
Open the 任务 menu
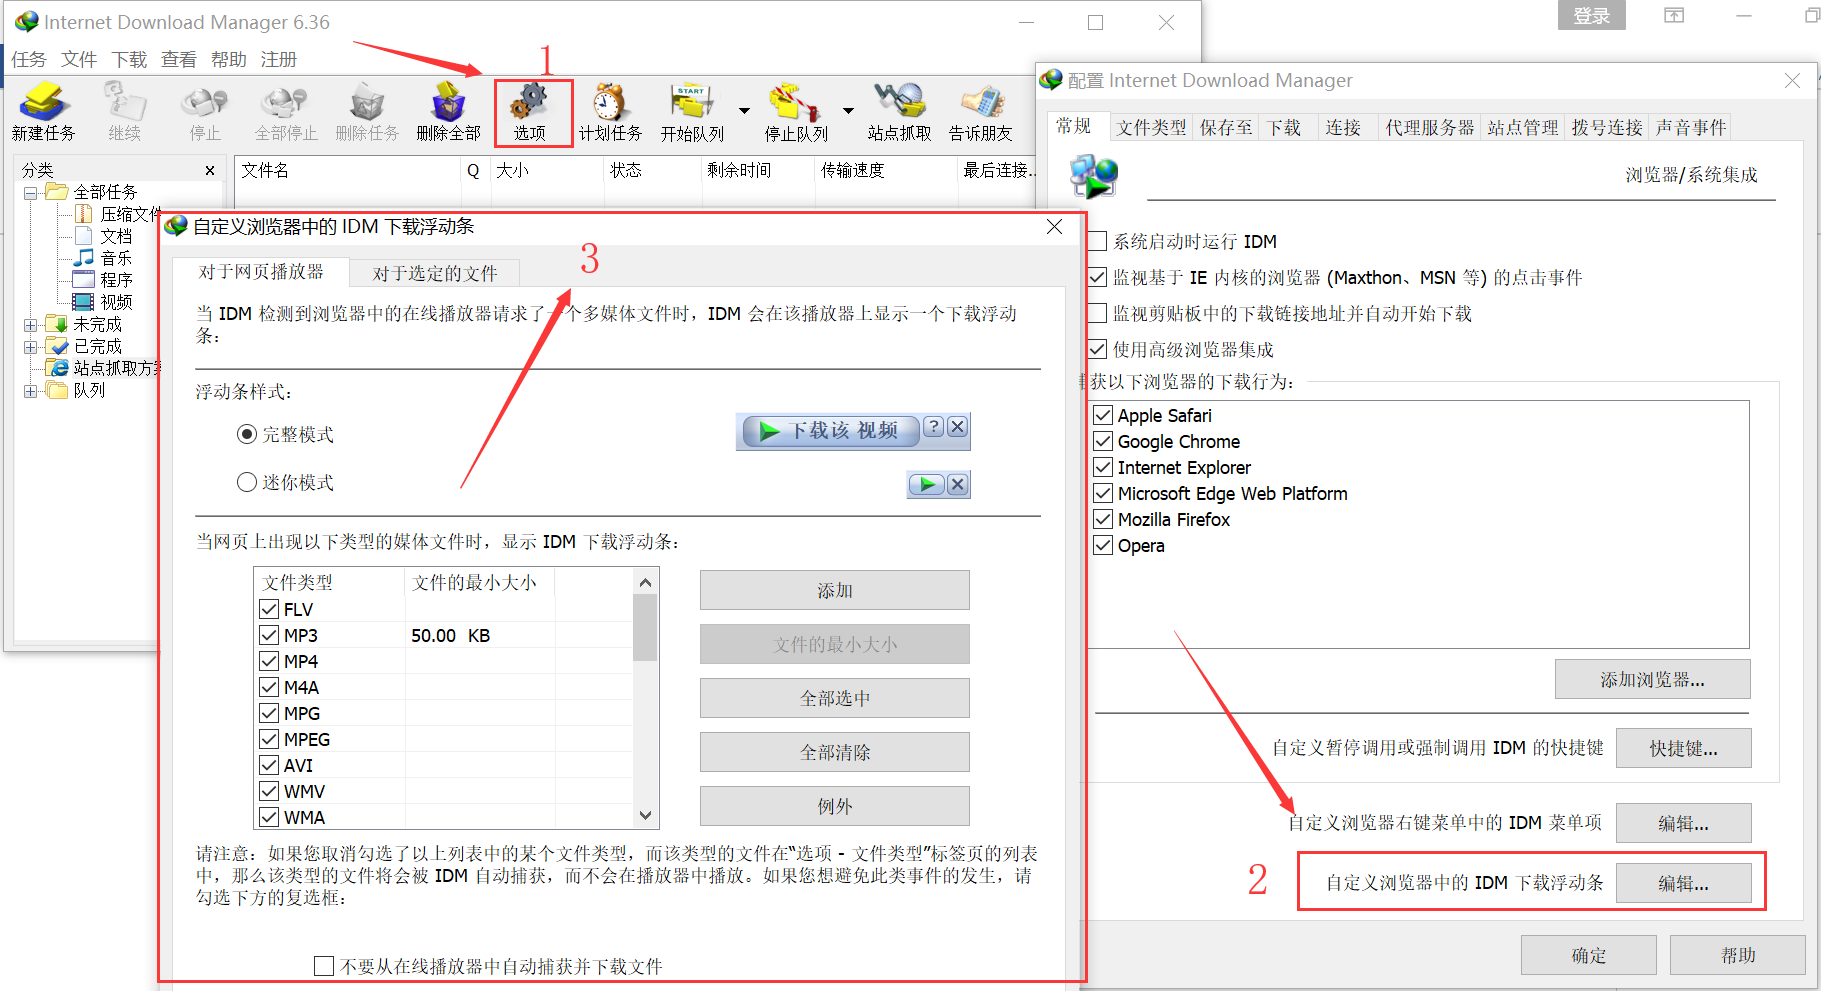point(29,60)
